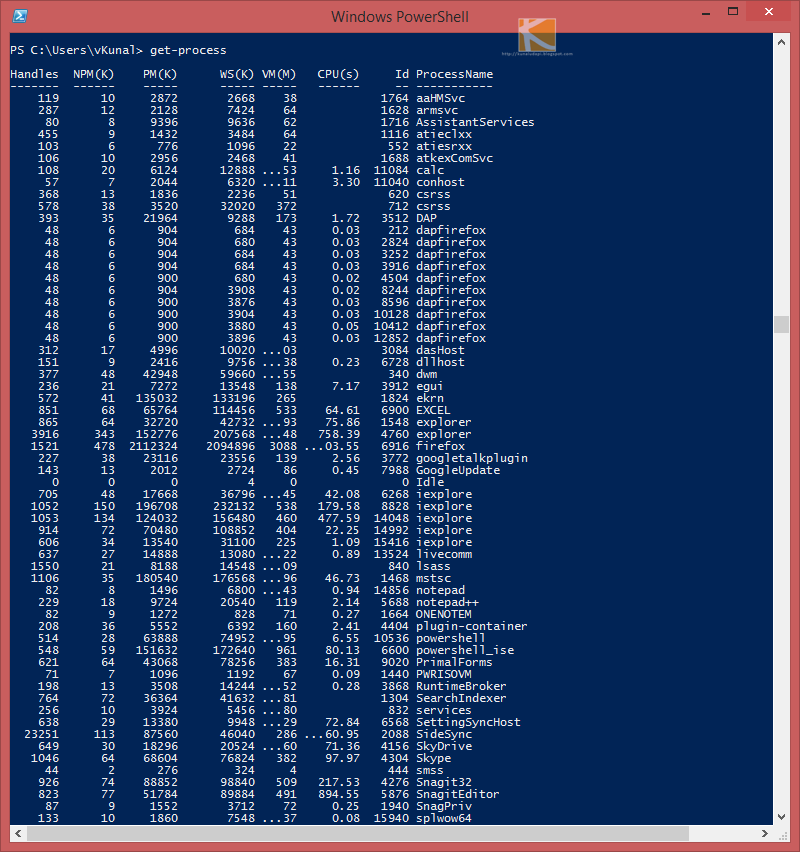Screen dimensions: 800x852
Task: Click the SkyDrive process name
Action: (x=444, y=746)
